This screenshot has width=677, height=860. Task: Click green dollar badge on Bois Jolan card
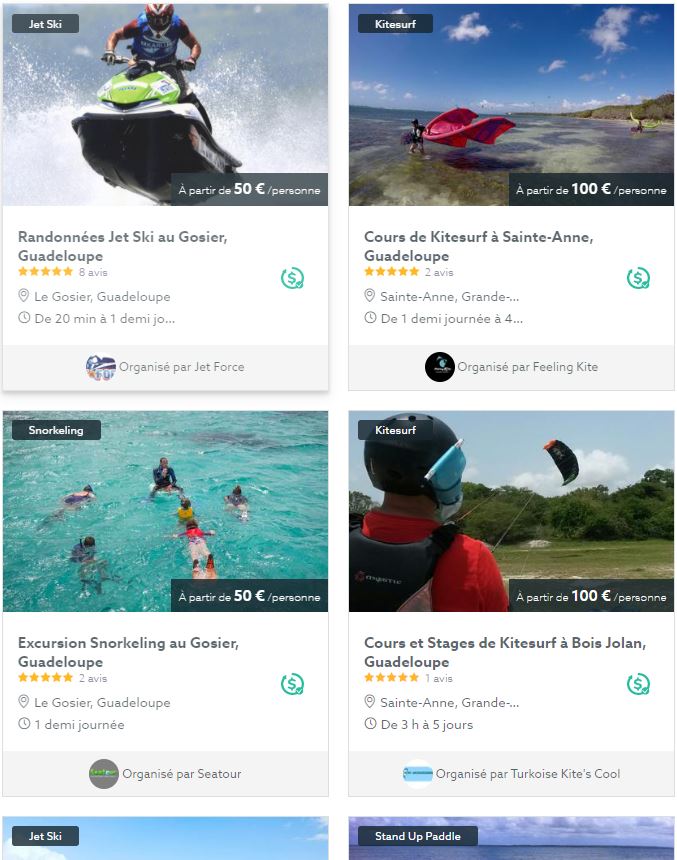[x=638, y=684]
